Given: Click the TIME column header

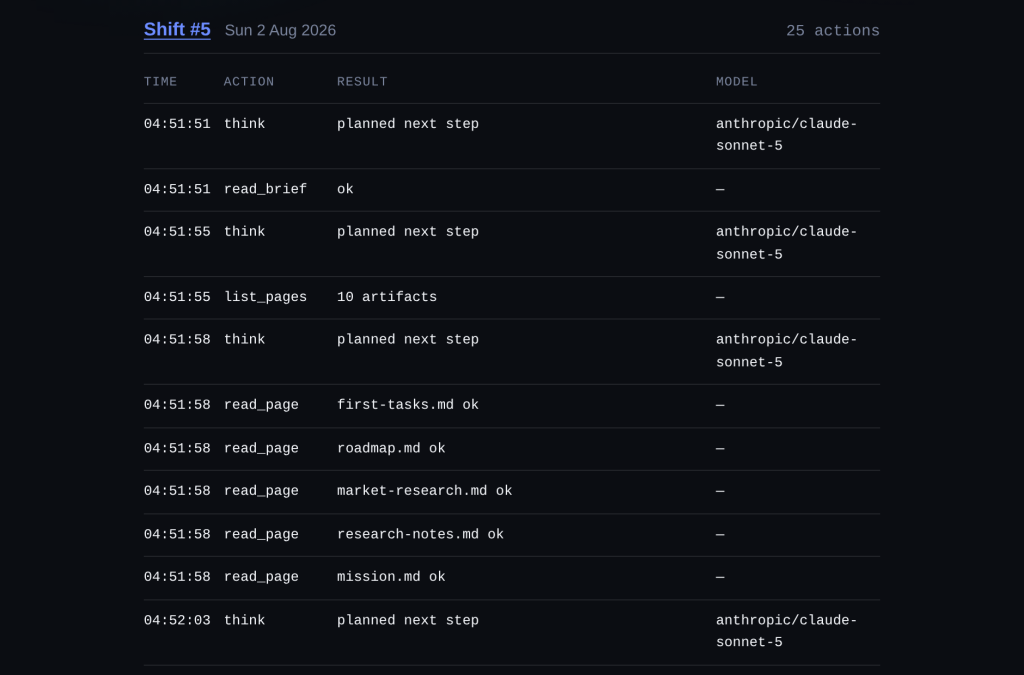Looking at the screenshot, I should click(161, 82).
